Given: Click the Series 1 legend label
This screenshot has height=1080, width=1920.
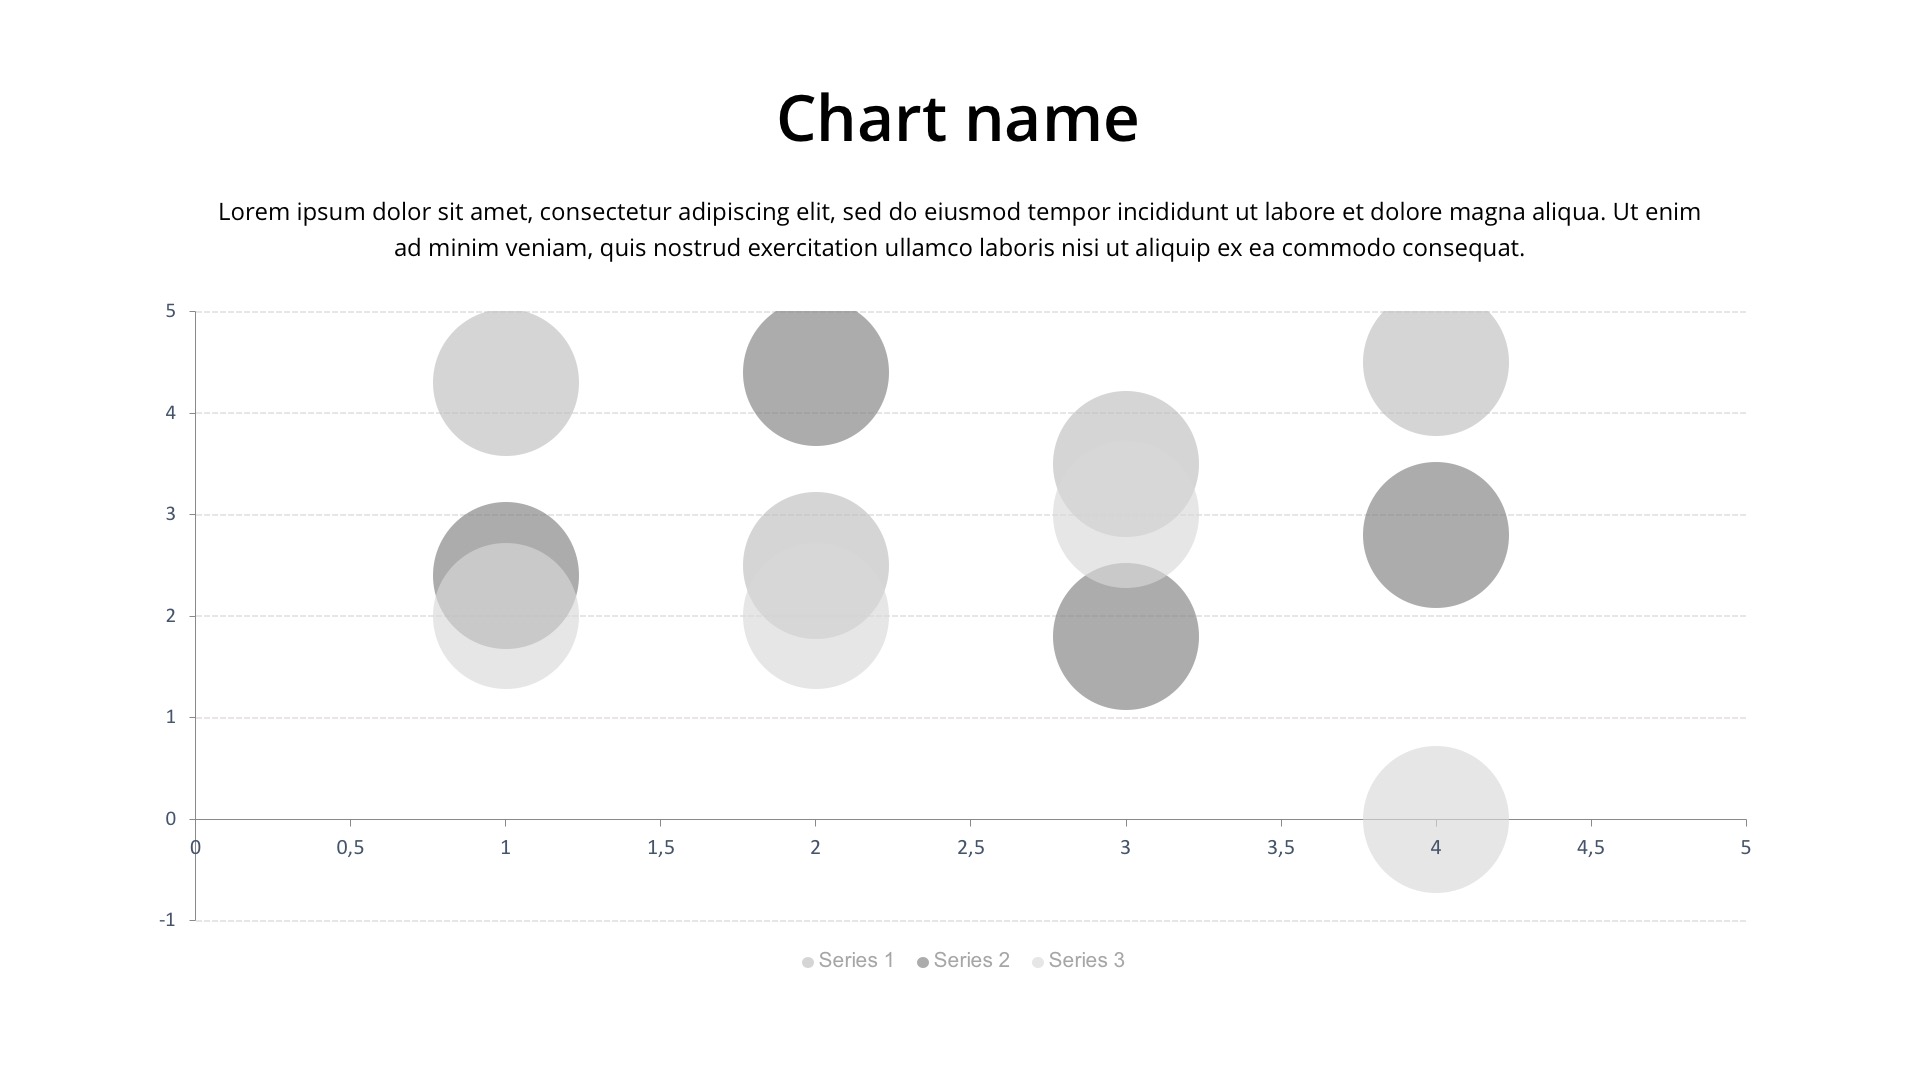Looking at the screenshot, I should pyautogui.click(x=856, y=961).
